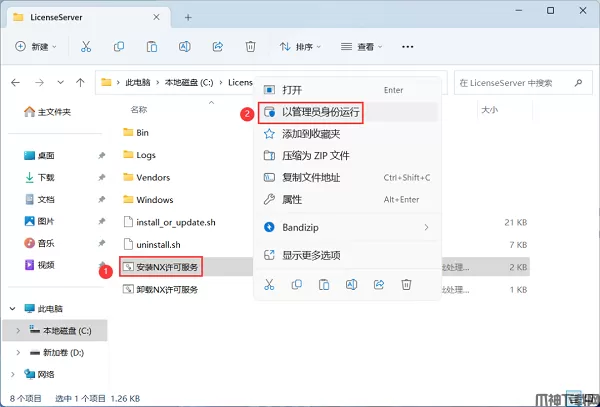Add a new tab with plus button
The height and width of the screenshot is (407, 600).
click(188, 17)
